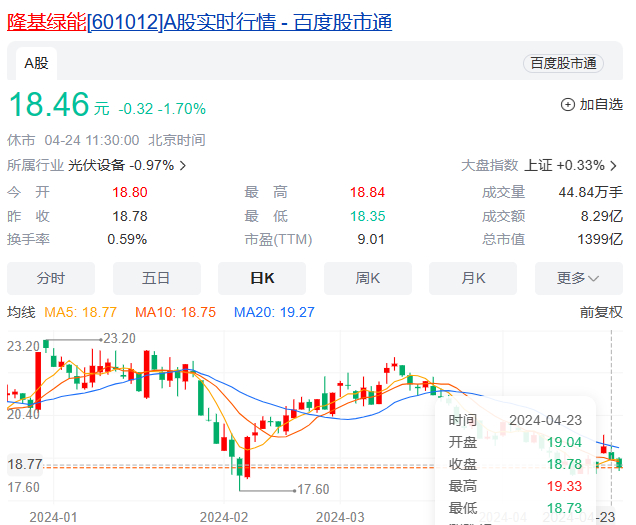Screen dimensions: 636x525
Task: Select the 日K chart tab
Action: 262,278
